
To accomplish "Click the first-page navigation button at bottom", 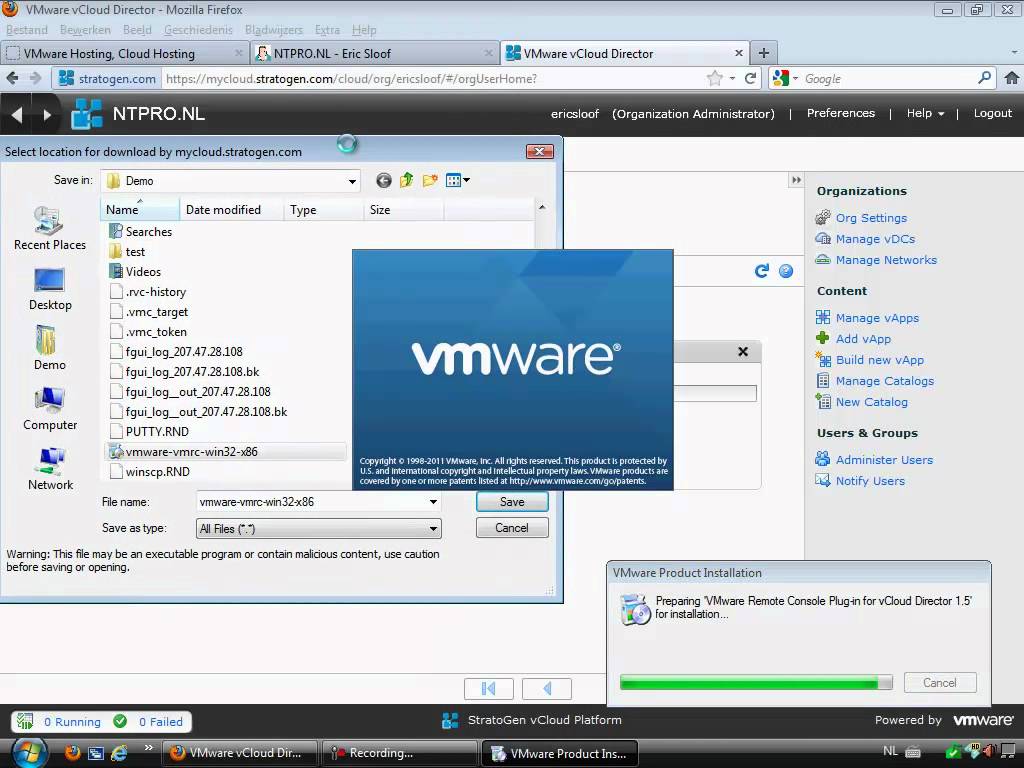I will pos(488,688).
